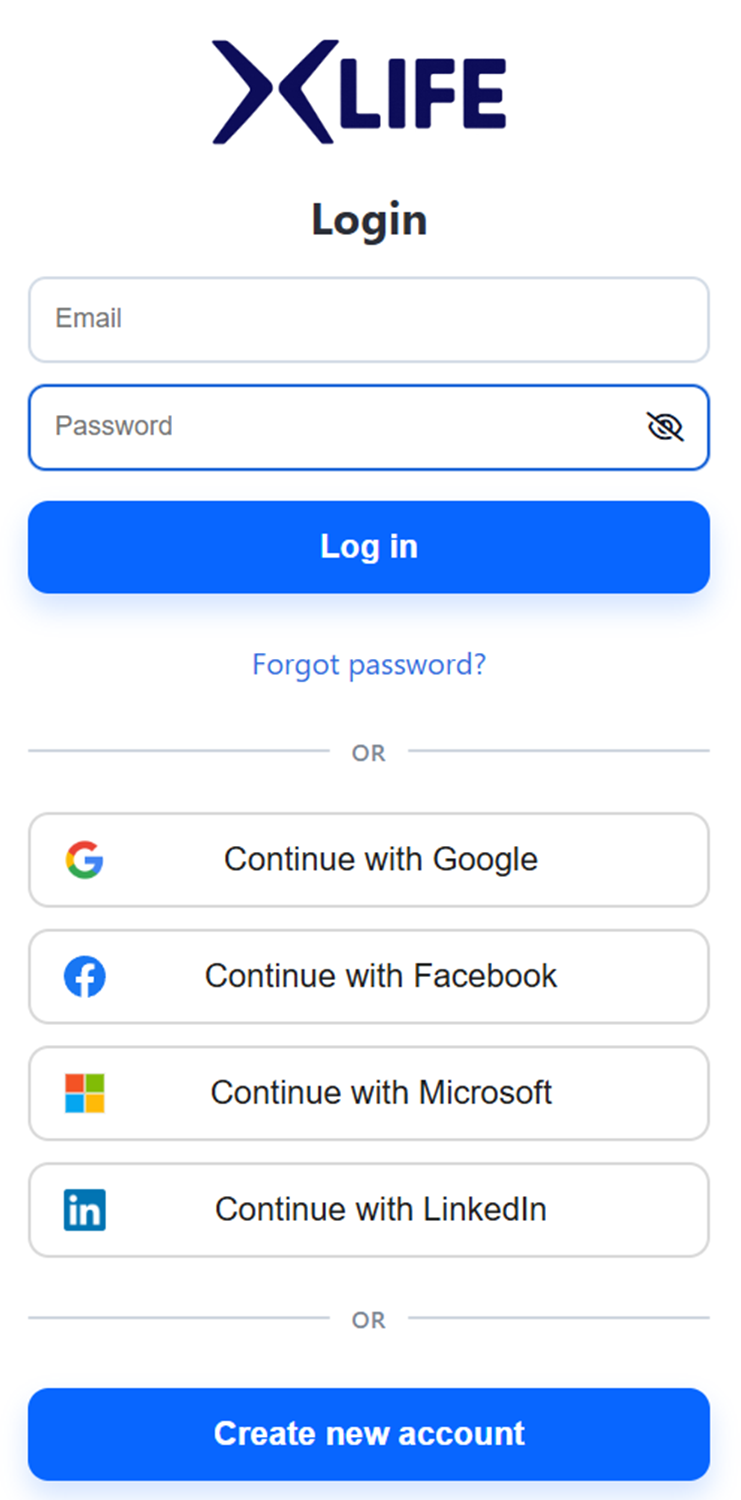Click the Email placeholder text
The image size is (741, 1500).
(x=89, y=319)
